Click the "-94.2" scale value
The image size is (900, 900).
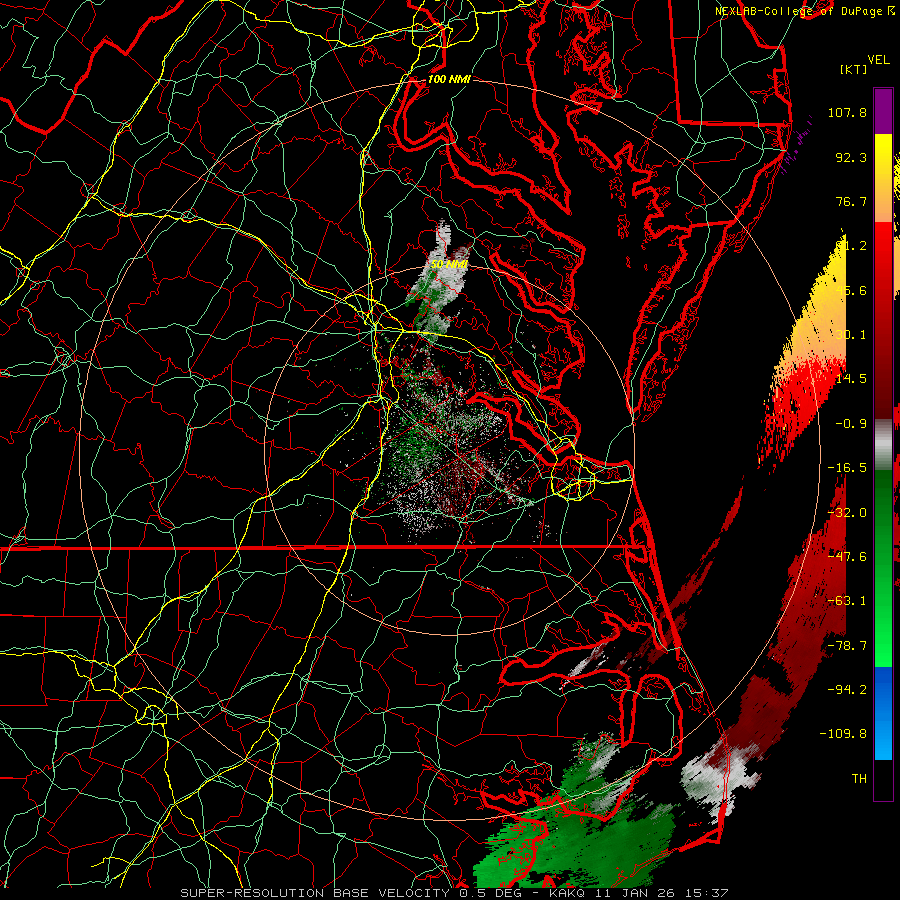(x=847, y=689)
